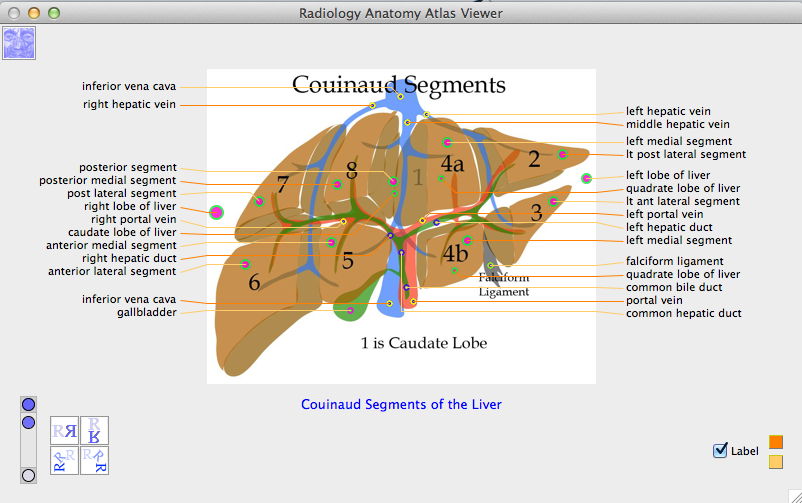802x503 pixels.
Task: Click the falciform ligament text label
Action: pyautogui.click(x=675, y=261)
